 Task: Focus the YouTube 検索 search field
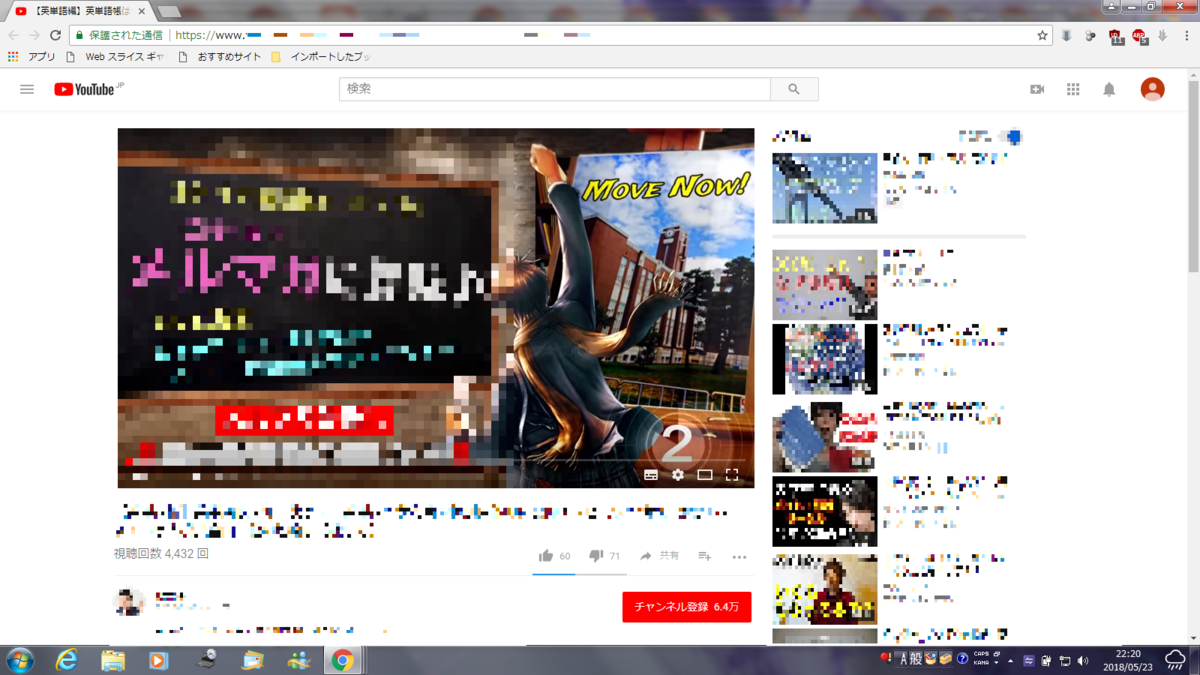pyautogui.click(x=555, y=89)
